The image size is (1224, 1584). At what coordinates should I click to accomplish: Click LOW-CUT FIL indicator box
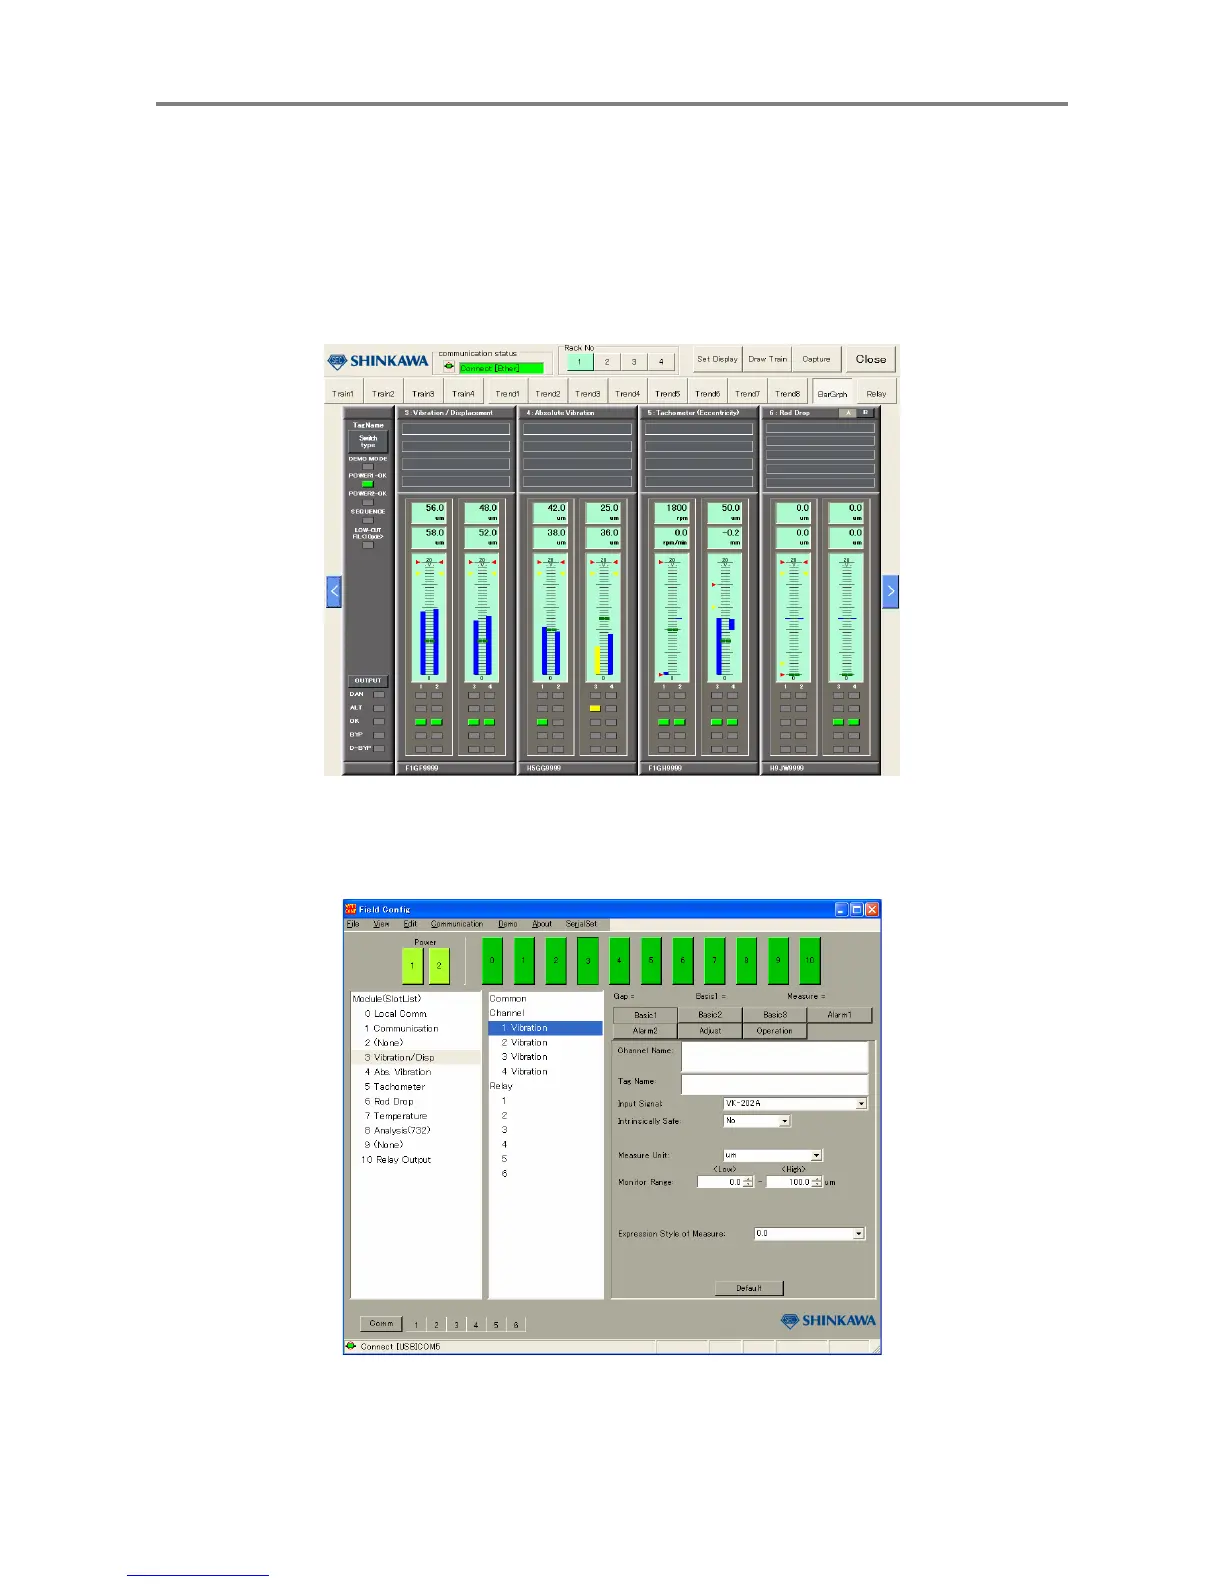click(x=367, y=545)
